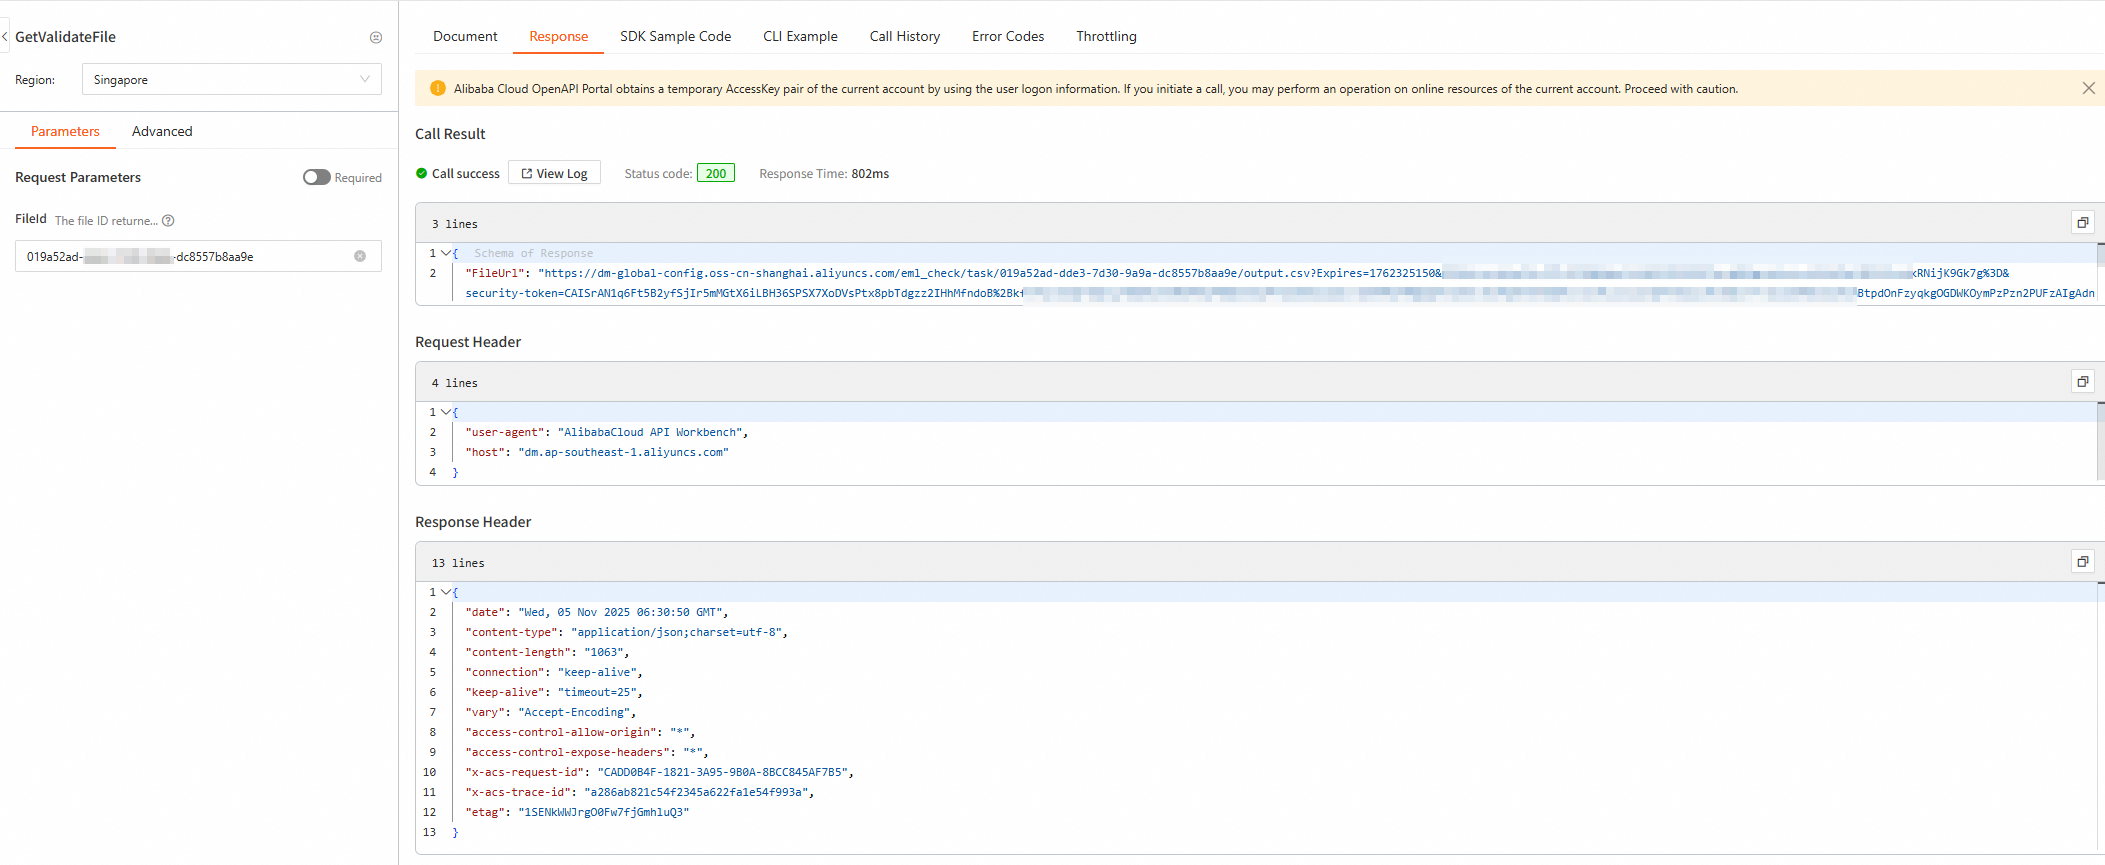Dismiss the AccessKey warning banner

[2088, 89]
